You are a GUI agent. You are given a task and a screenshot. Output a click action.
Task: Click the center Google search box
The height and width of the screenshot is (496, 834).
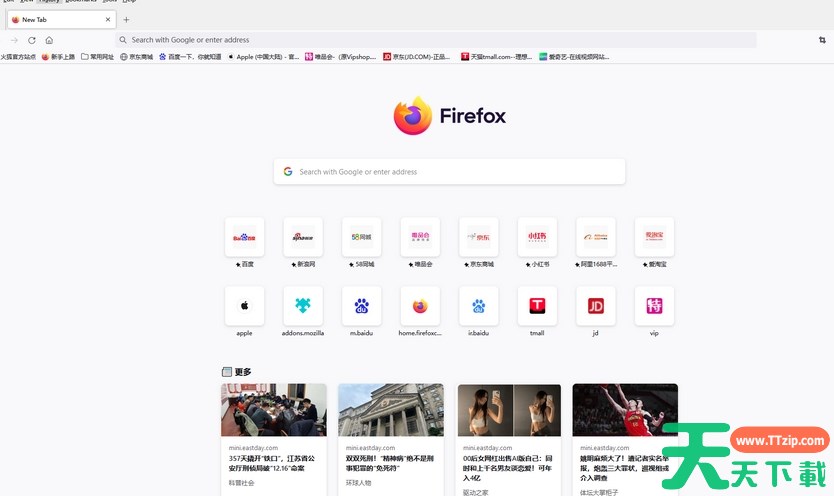pyautogui.click(x=449, y=172)
